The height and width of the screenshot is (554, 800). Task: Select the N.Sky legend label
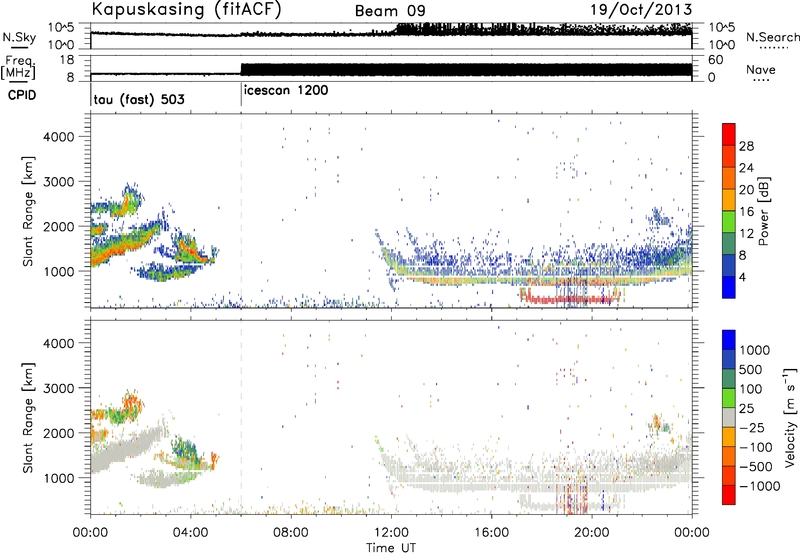pyautogui.click(x=19, y=37)
